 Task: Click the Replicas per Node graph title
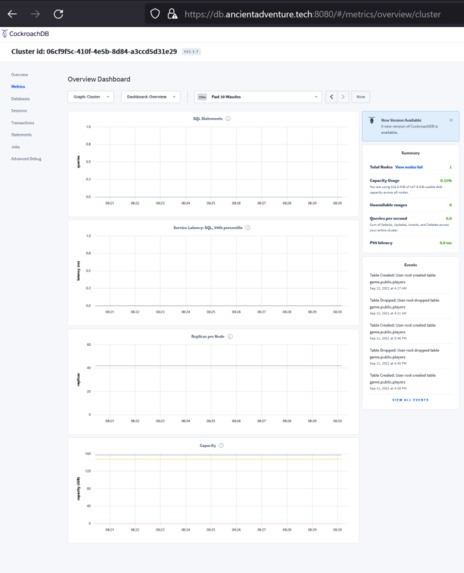[x=208, y=337]
